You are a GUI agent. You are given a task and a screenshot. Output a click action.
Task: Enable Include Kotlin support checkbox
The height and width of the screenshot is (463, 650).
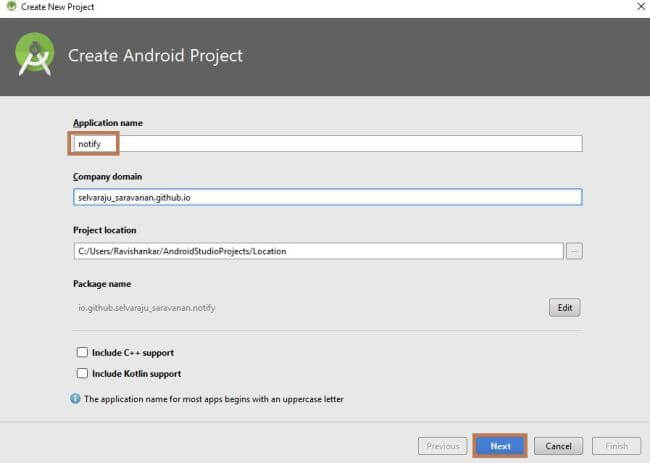[82, 373]
